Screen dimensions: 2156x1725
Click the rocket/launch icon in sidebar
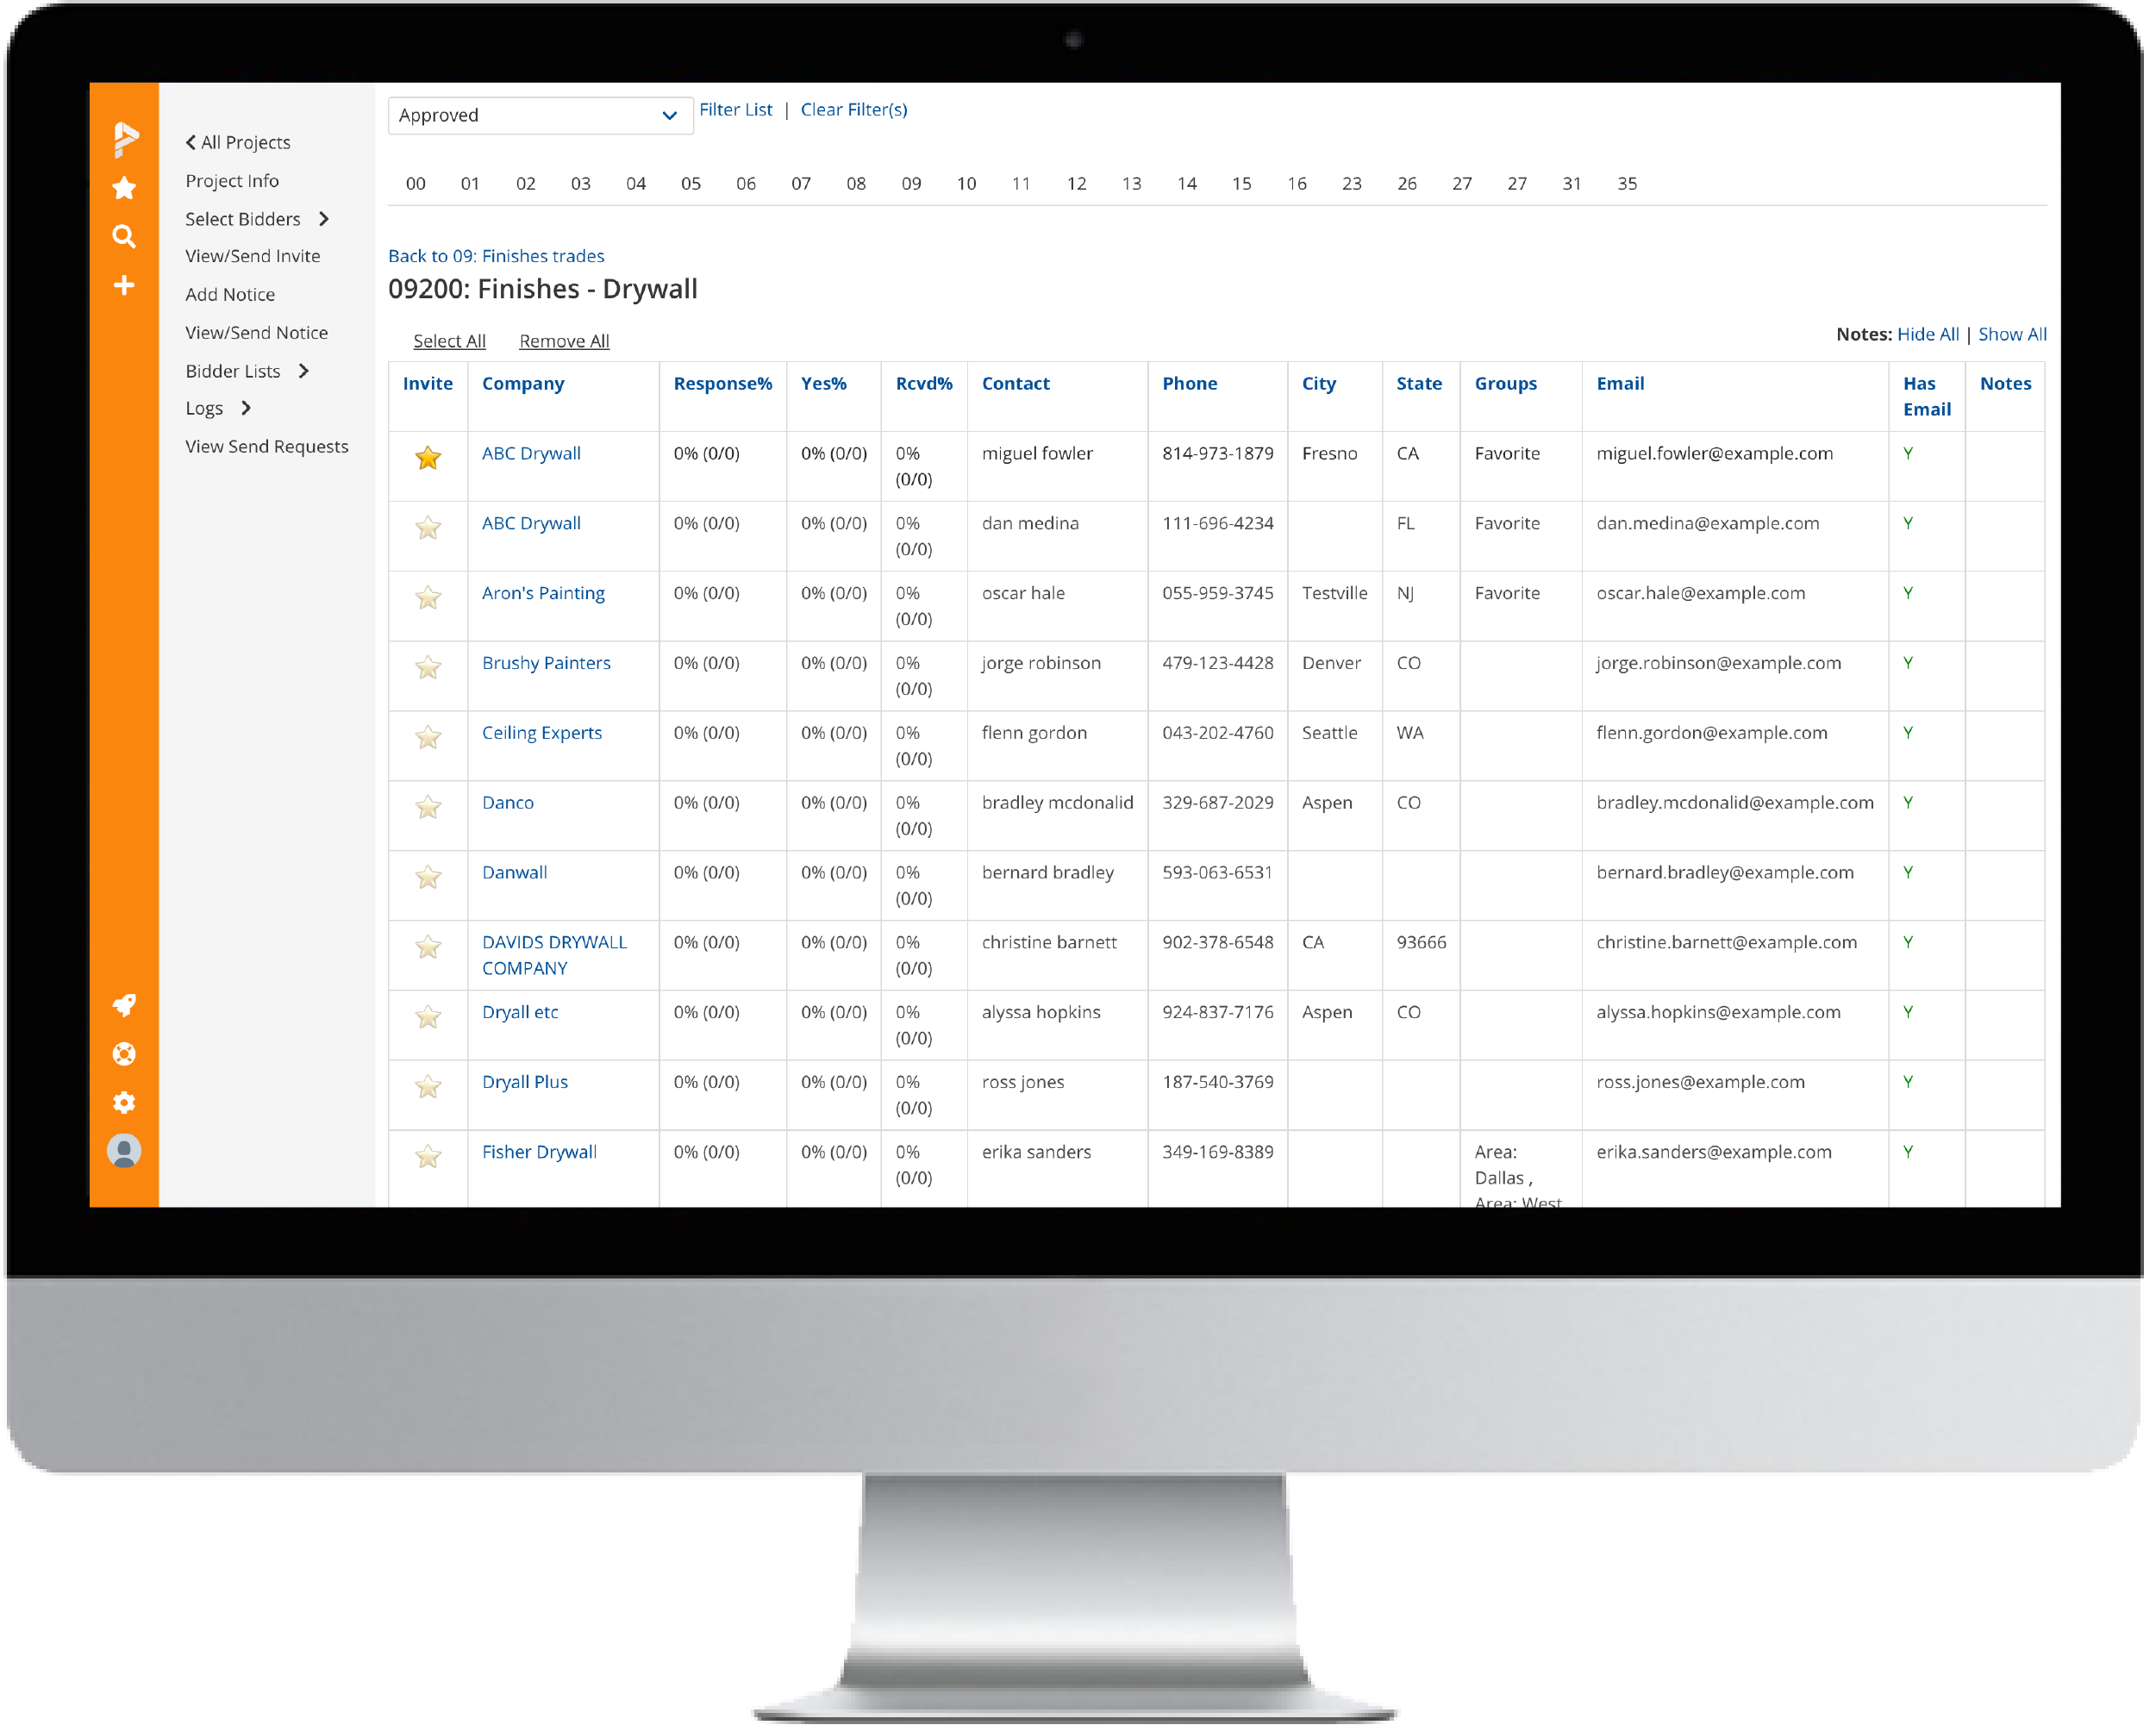122,1007
